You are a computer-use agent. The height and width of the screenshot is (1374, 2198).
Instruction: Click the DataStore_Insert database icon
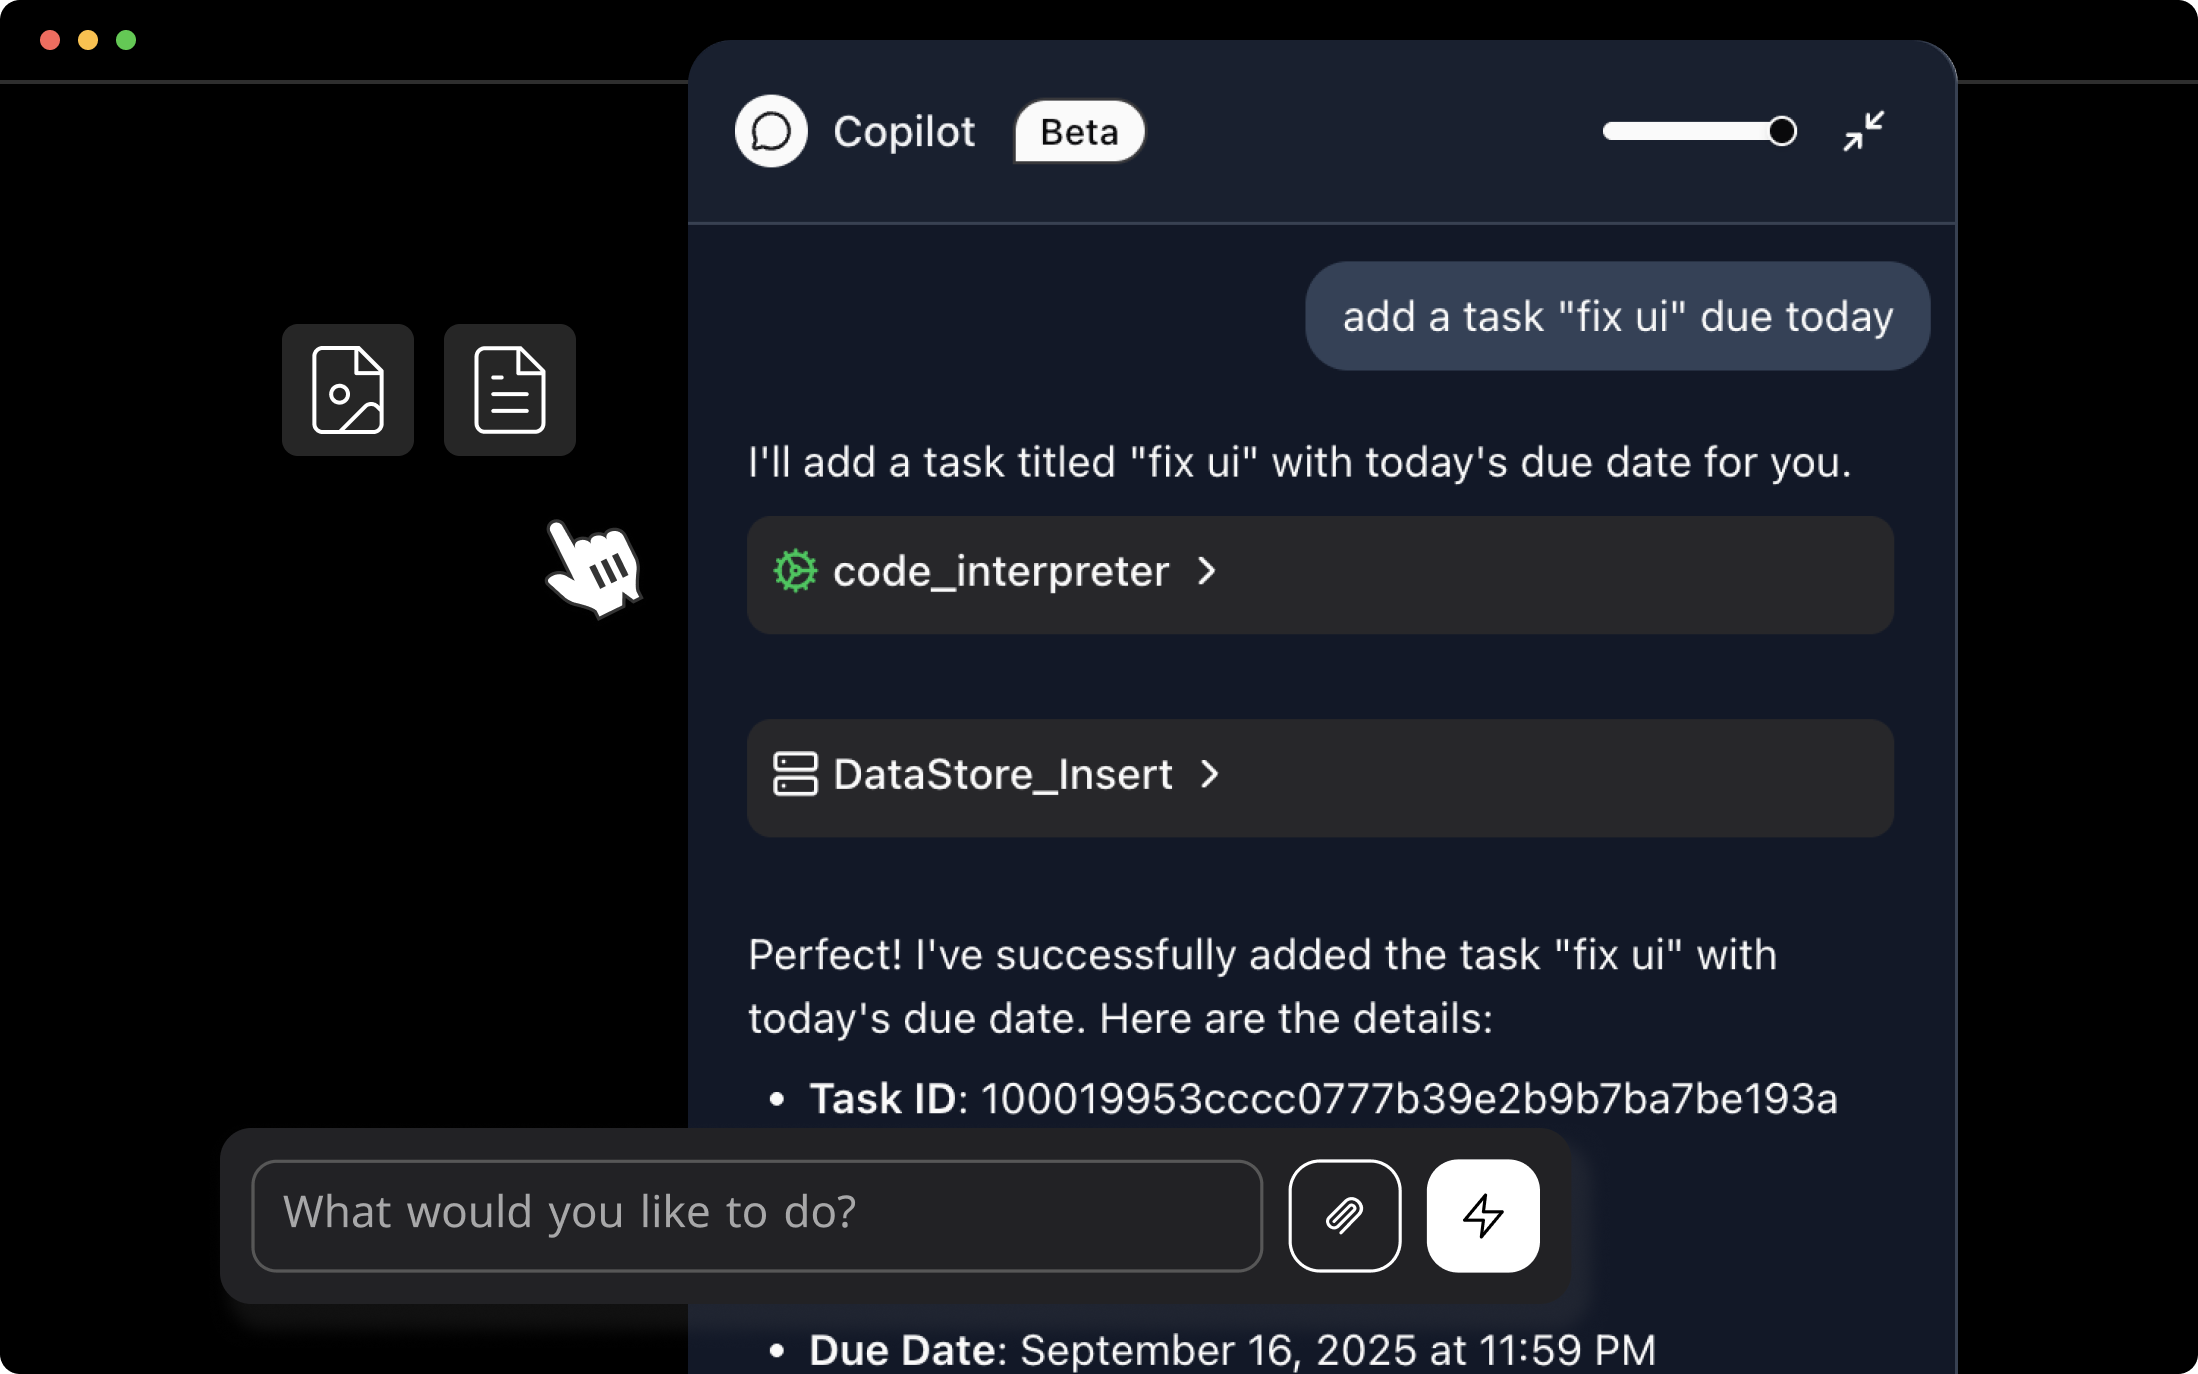[x=796, y=774]
